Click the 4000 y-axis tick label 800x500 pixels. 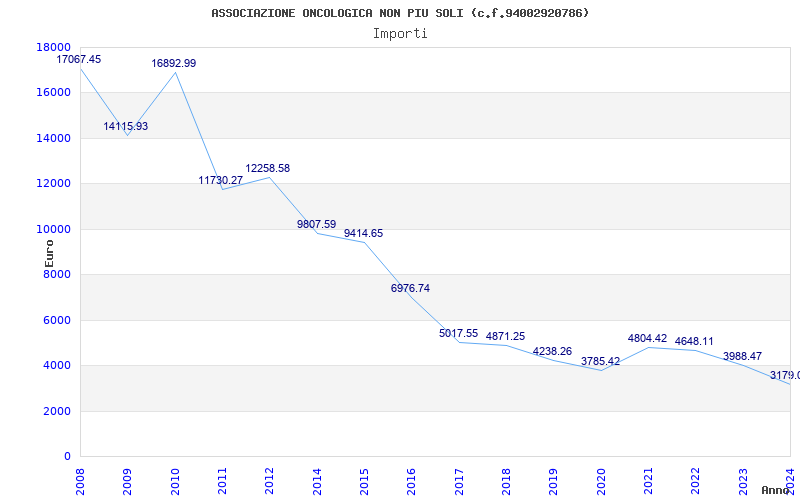[57, 366]
